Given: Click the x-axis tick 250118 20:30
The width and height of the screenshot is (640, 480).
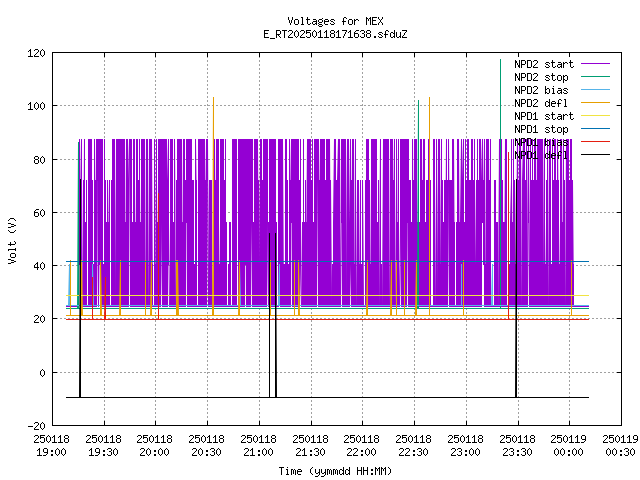Looking at the screenshot, I should (207, 446).
